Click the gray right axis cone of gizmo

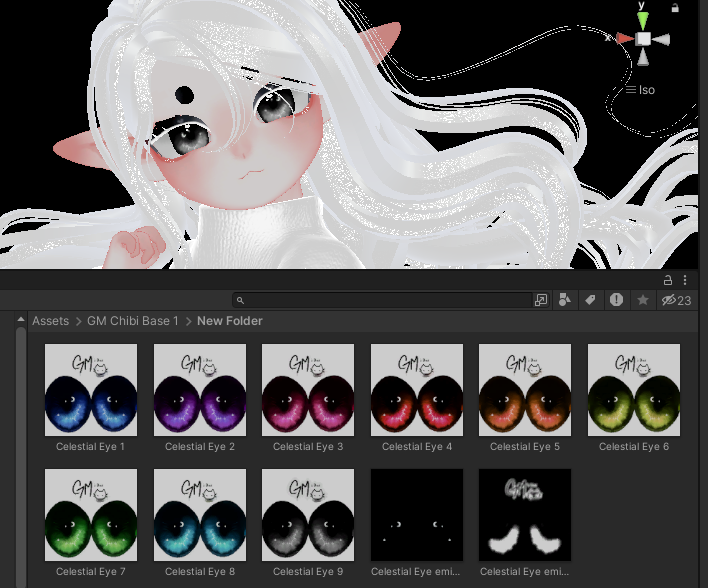pyautogui.click(x=661, y=40)
